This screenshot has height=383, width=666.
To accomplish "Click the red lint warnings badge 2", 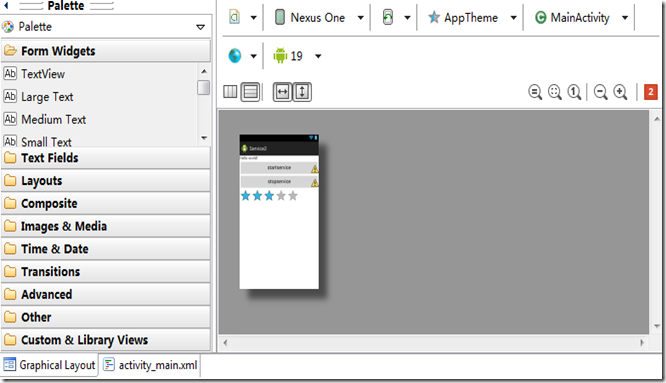I will coord(651,92).
